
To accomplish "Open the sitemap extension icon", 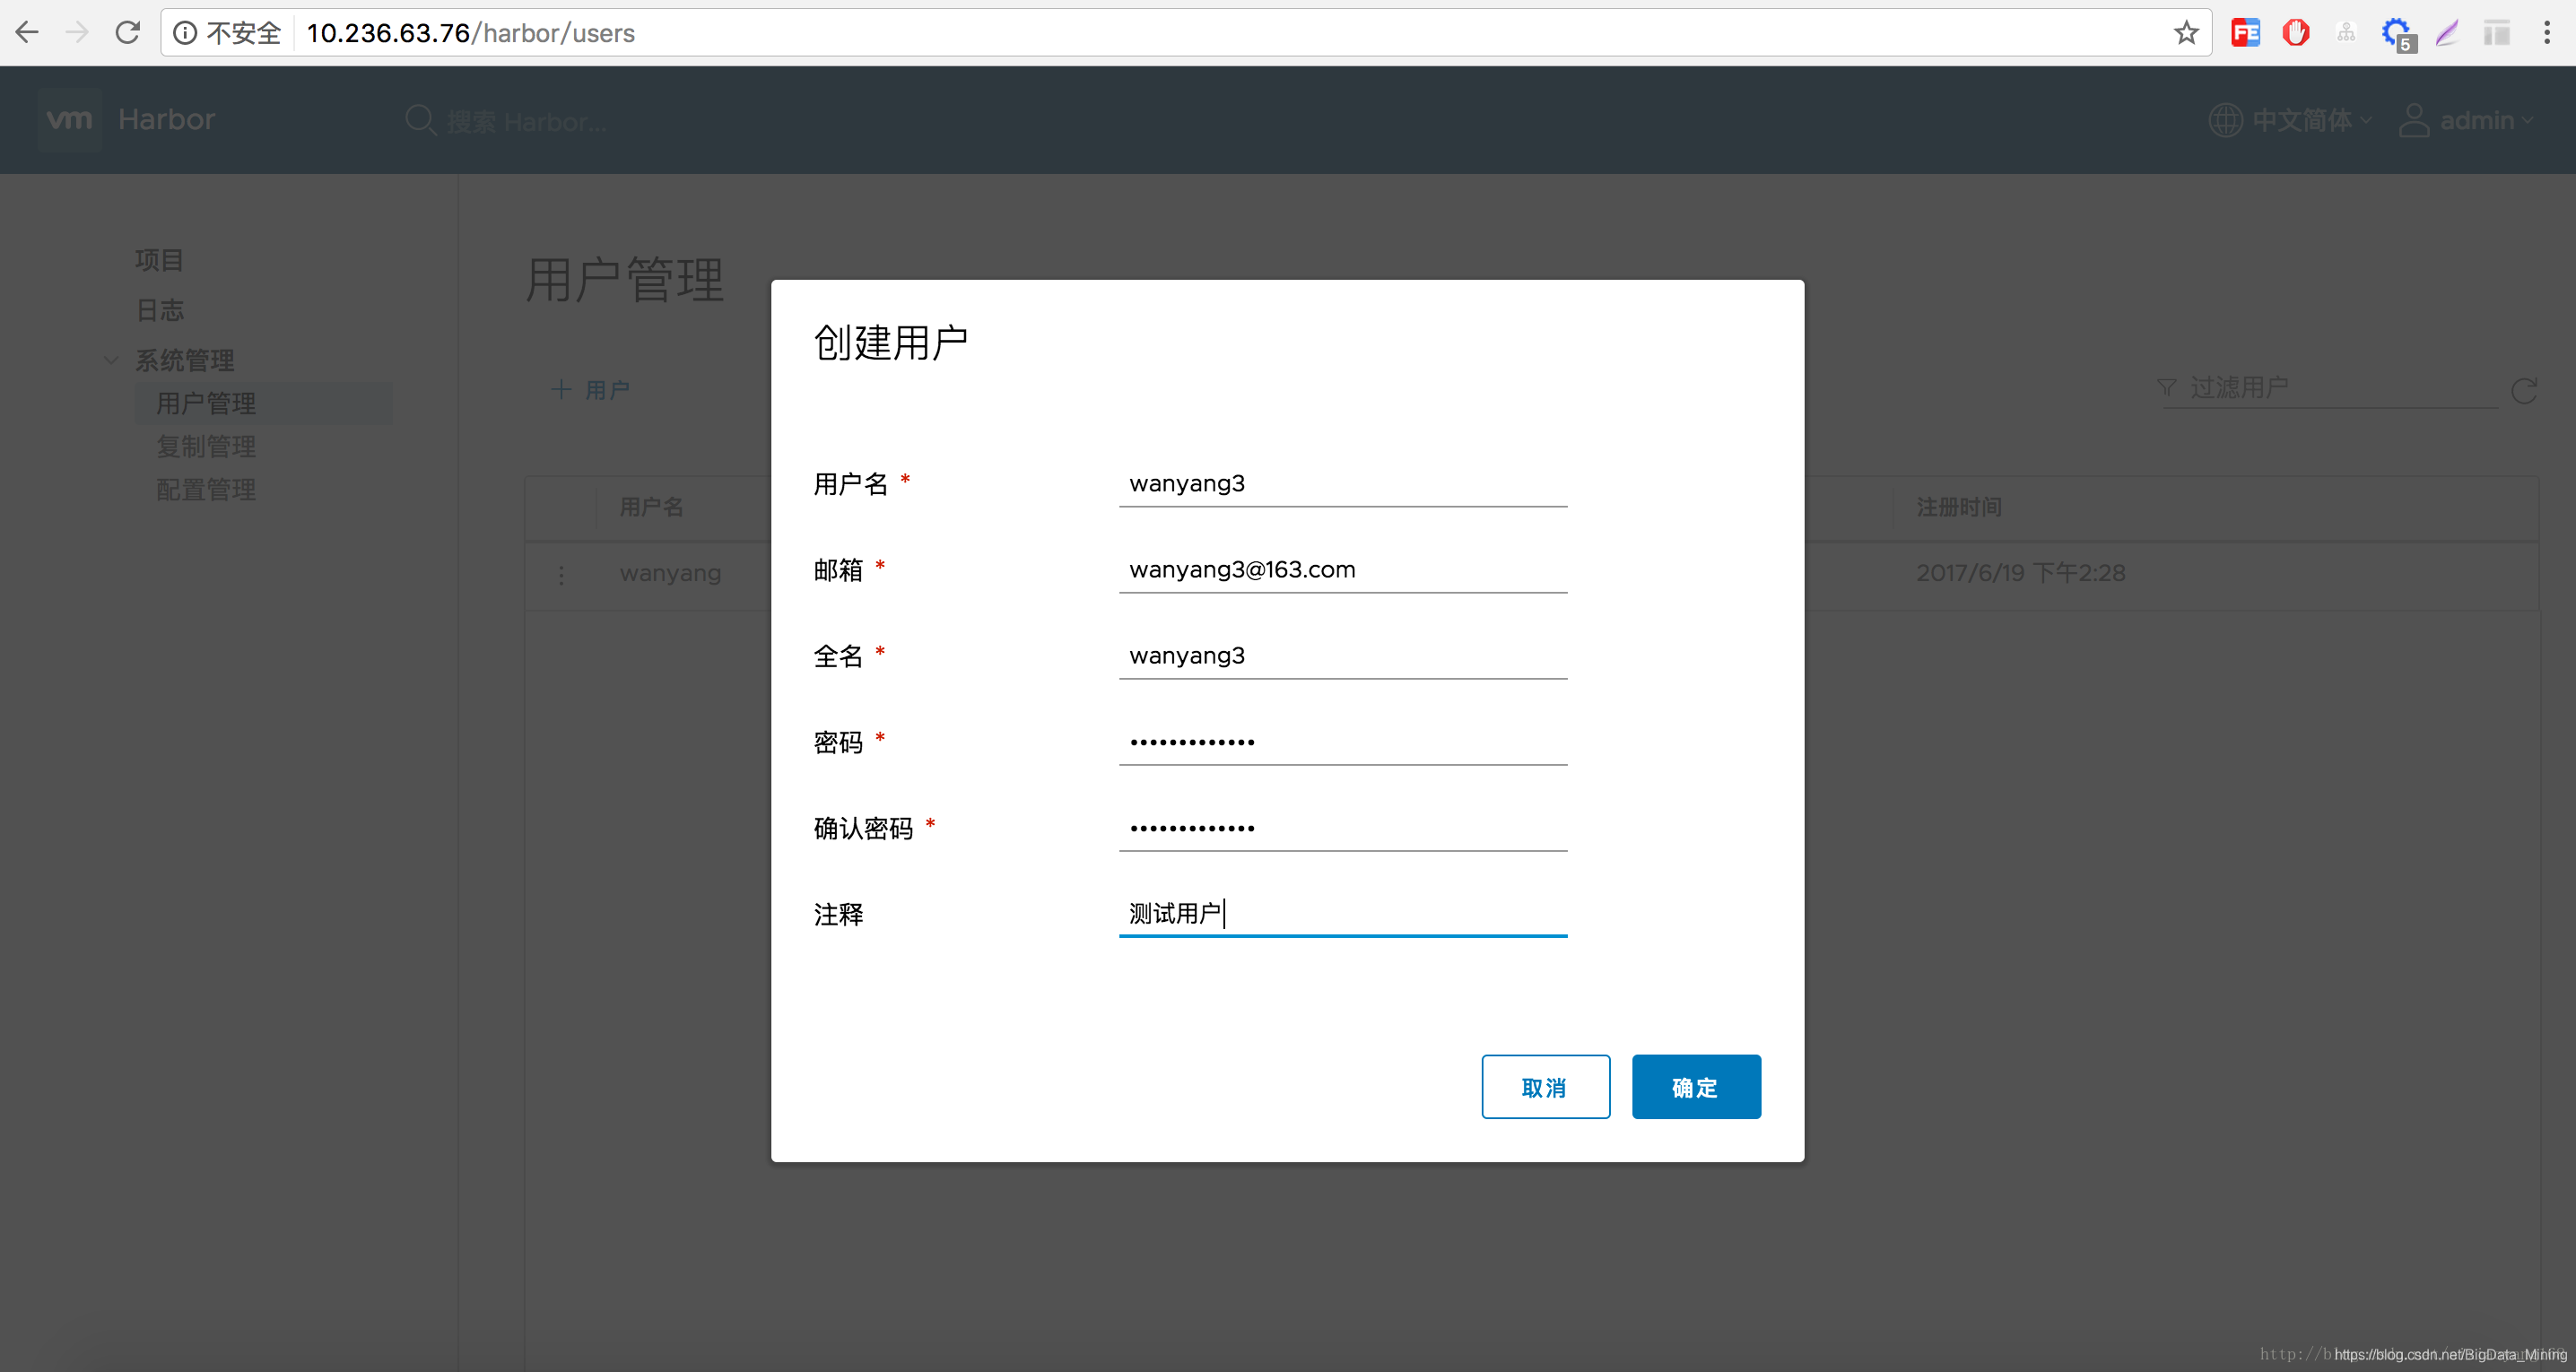I will click(x=2346, y=33).
